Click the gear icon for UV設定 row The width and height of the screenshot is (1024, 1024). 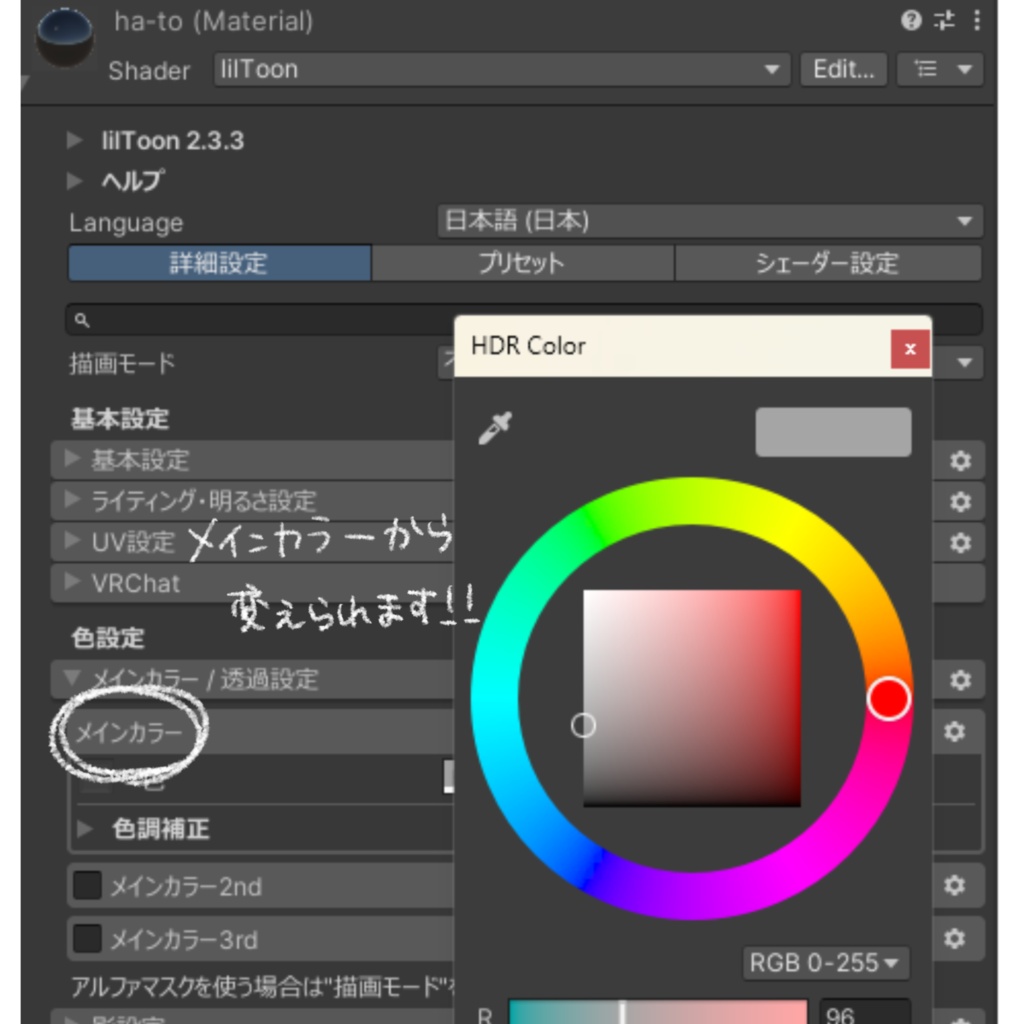tap(960, 542)
